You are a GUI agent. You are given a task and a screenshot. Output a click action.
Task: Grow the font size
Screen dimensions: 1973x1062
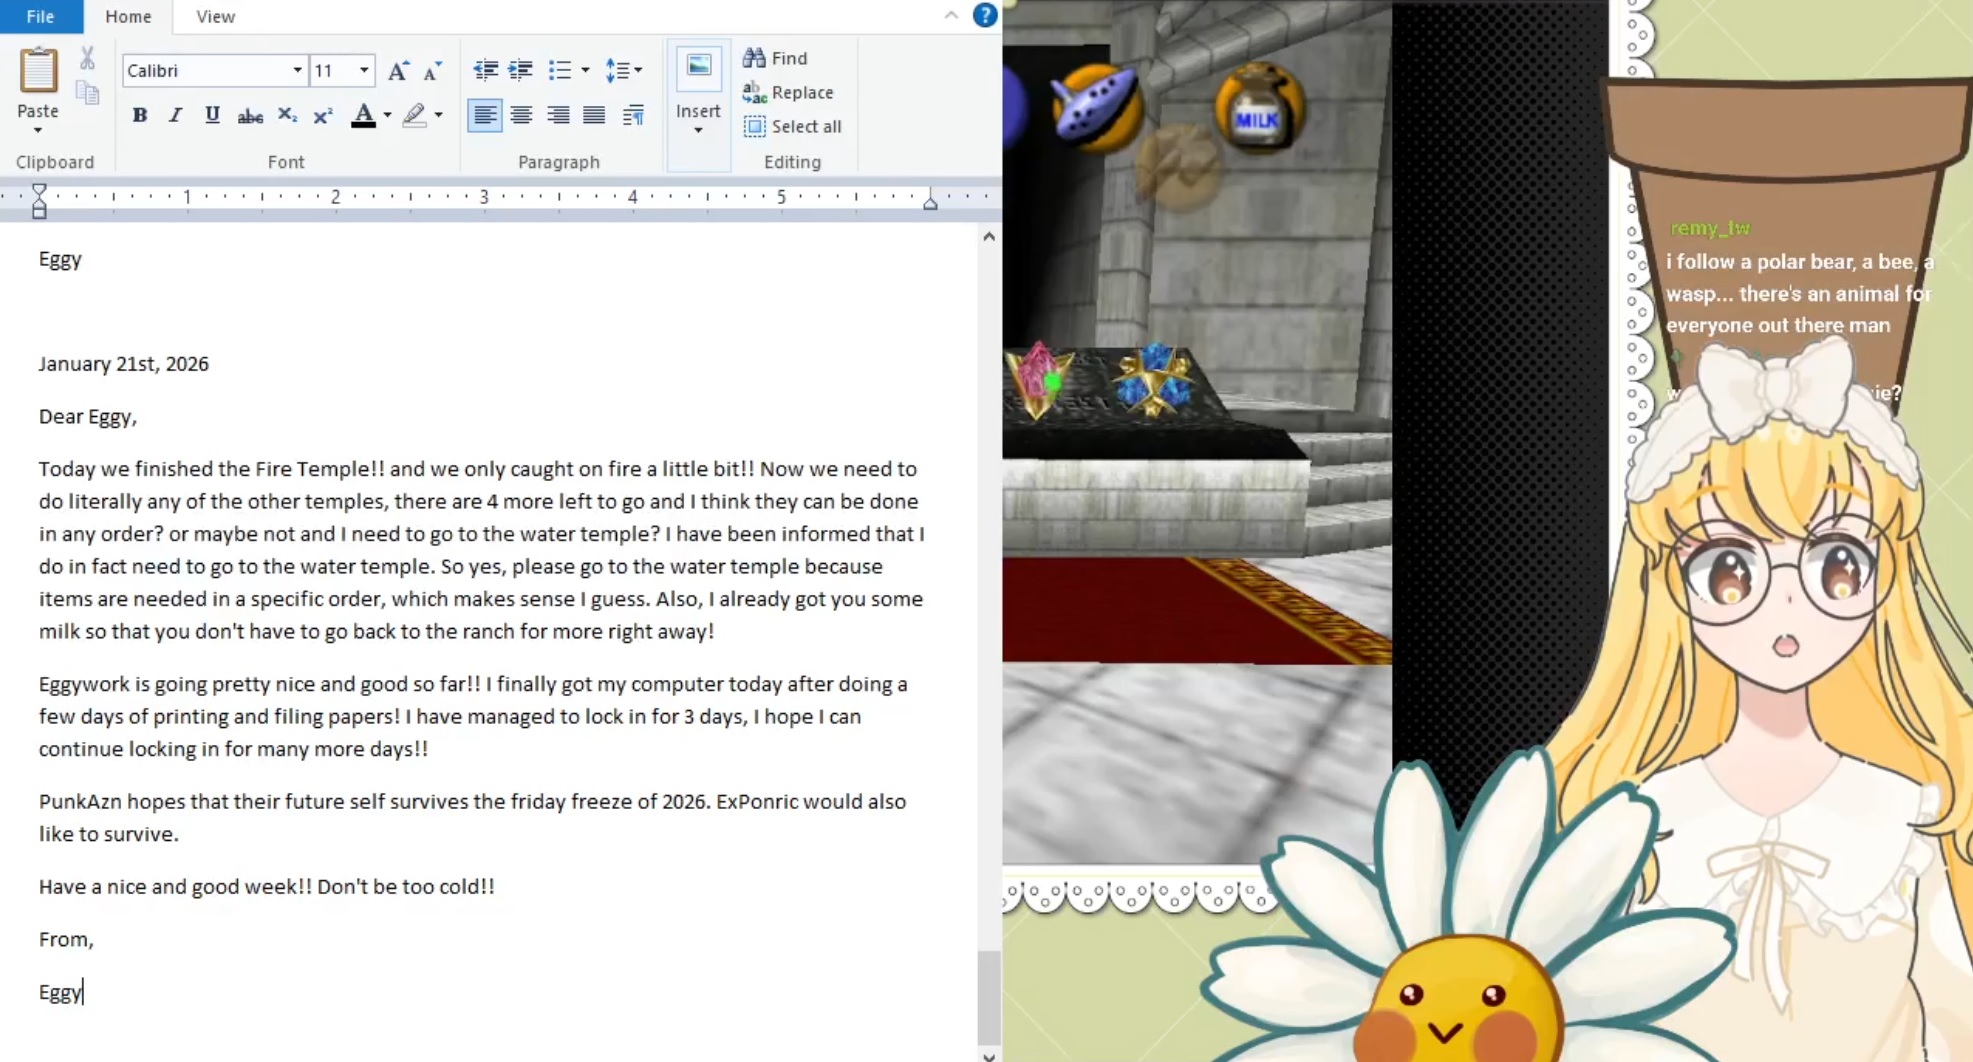tap(398, 70)
